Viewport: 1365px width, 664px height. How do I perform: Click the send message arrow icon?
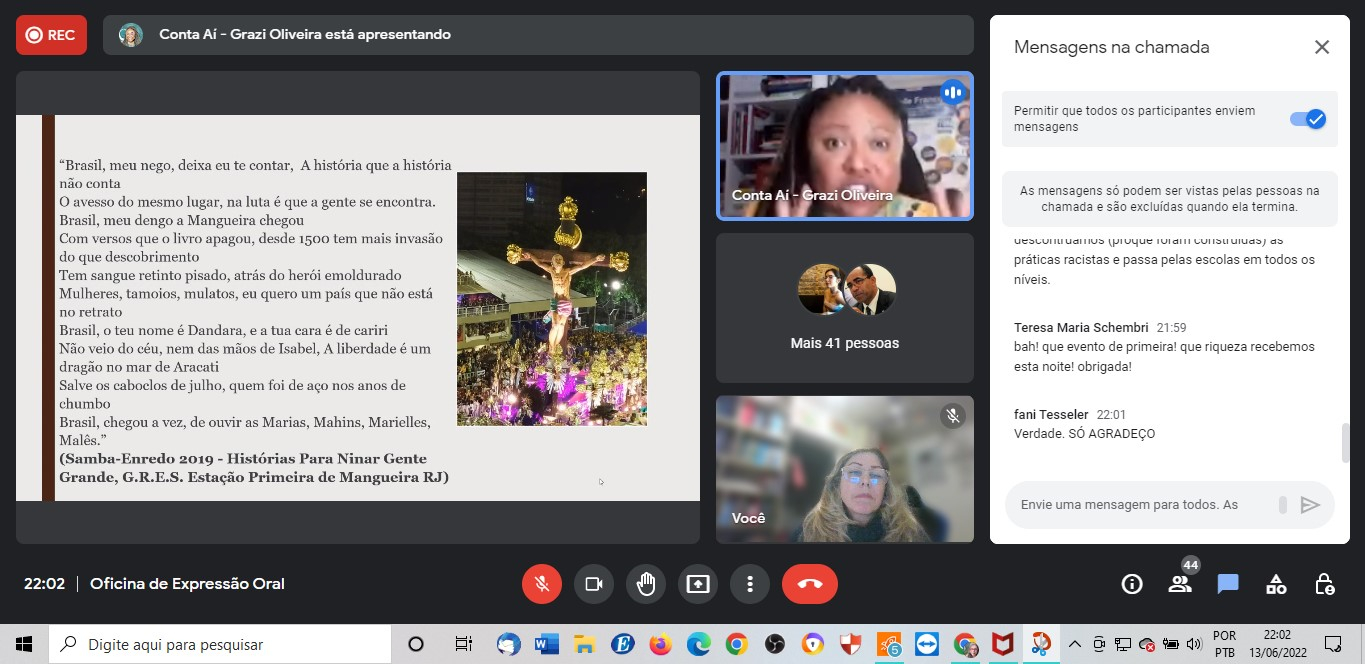(1310, 505)
